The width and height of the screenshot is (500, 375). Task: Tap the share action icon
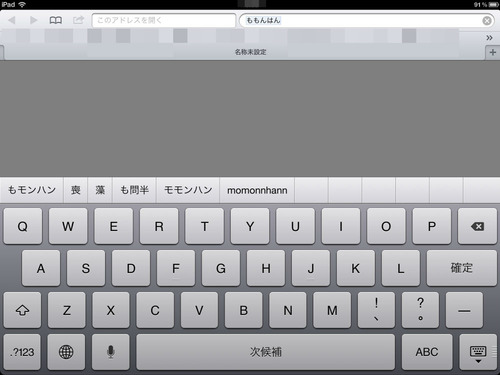tap(78, 20)
